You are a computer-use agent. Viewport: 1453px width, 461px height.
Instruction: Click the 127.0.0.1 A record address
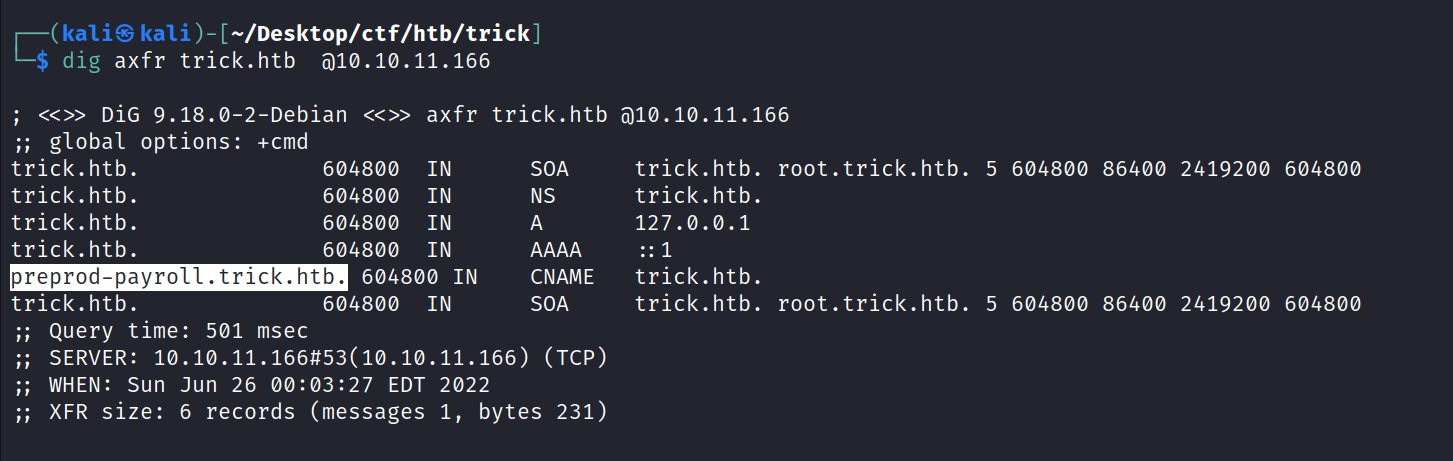coord(692,223)
